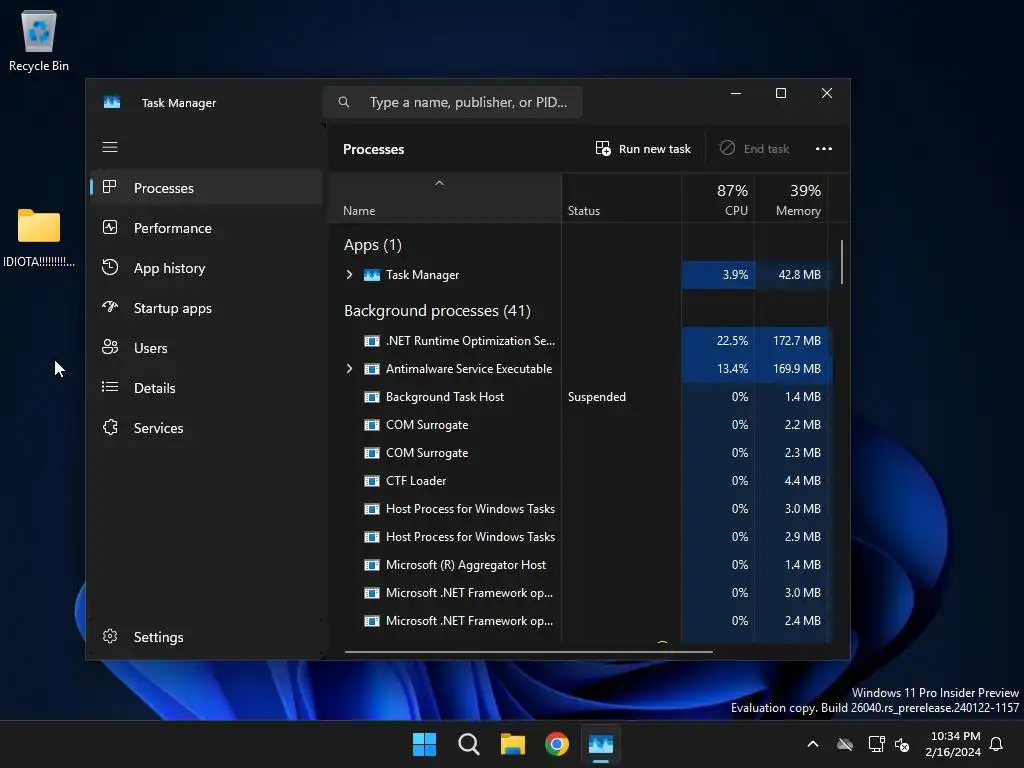This screenshot has width=1024, height=768.
Task: Click the network tray icon
Action: tap(876, 744)
